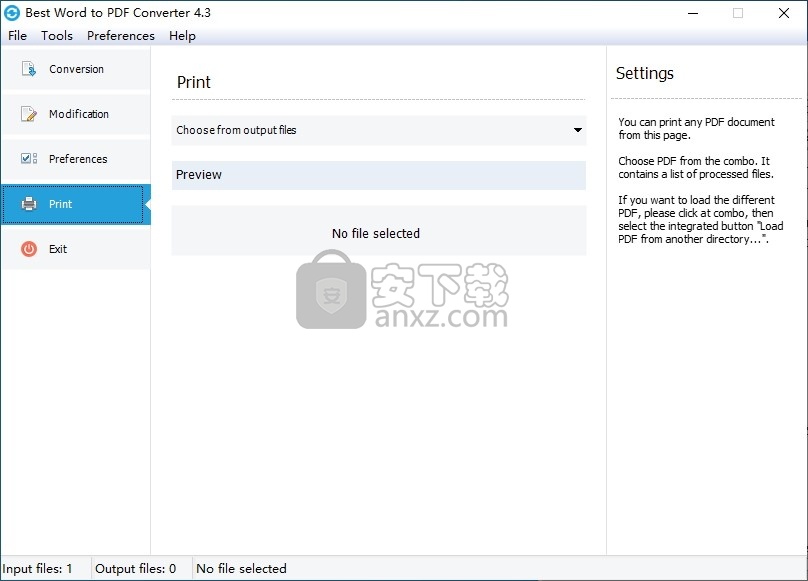Click 'Output files: 0' in status bar
The image size is (808, 581).
[136, 569]
